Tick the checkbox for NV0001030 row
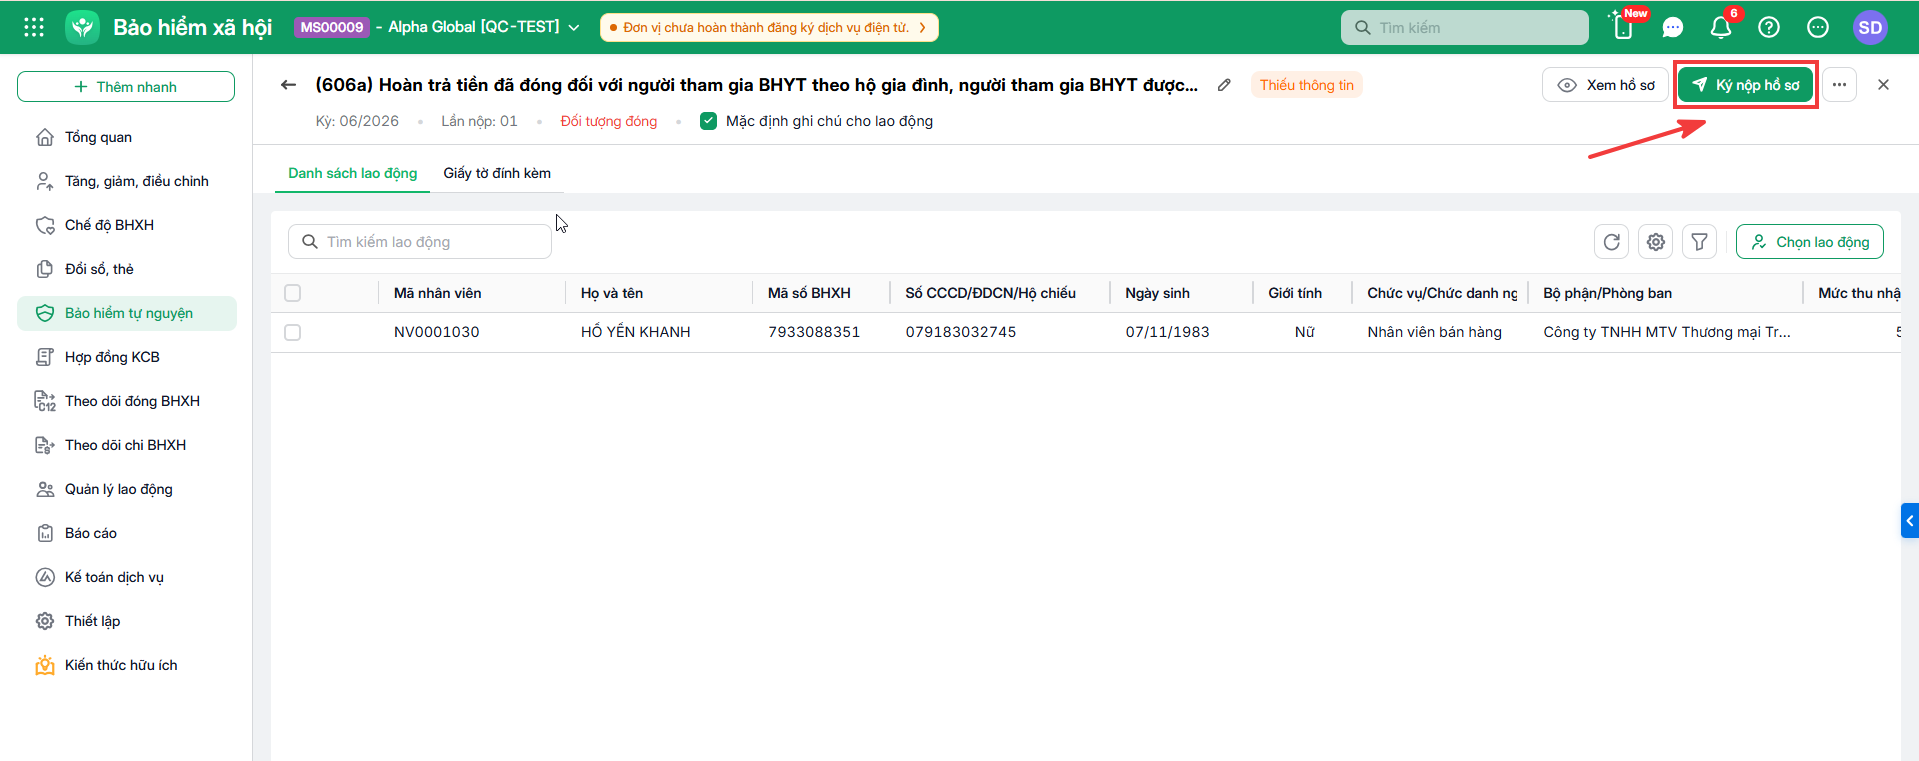This screenshot has height=761, width=1919. click(x=292, y=332)
